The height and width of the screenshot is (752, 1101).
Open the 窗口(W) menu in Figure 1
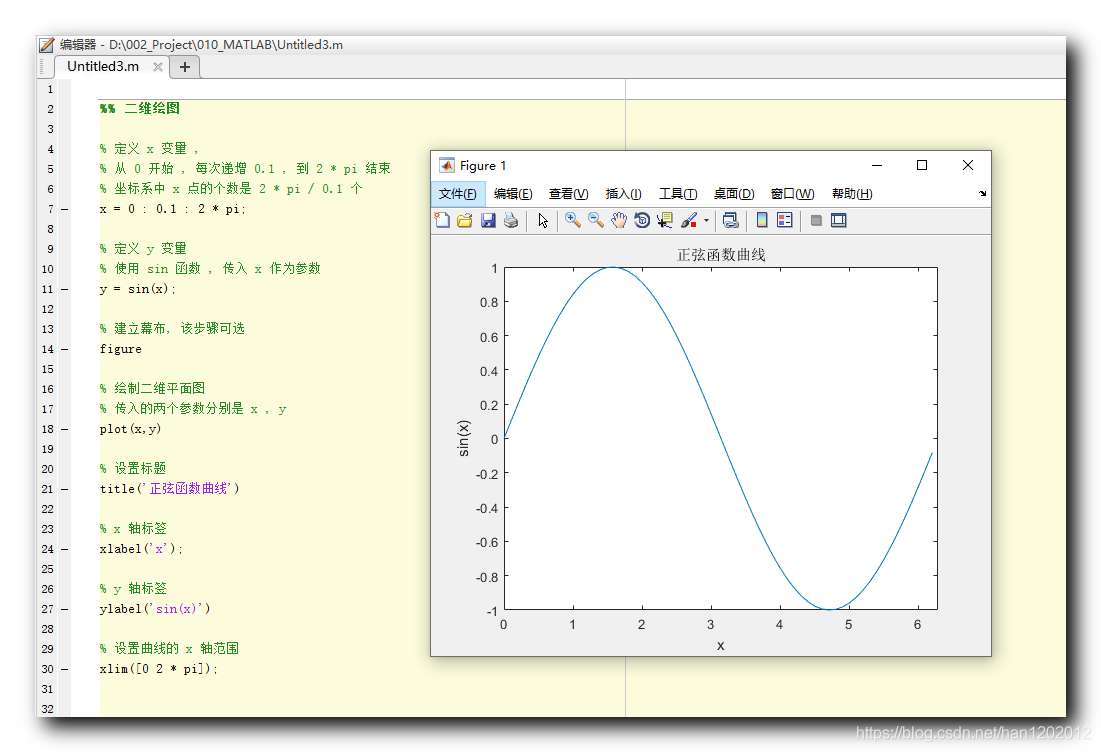pos(793,194)
